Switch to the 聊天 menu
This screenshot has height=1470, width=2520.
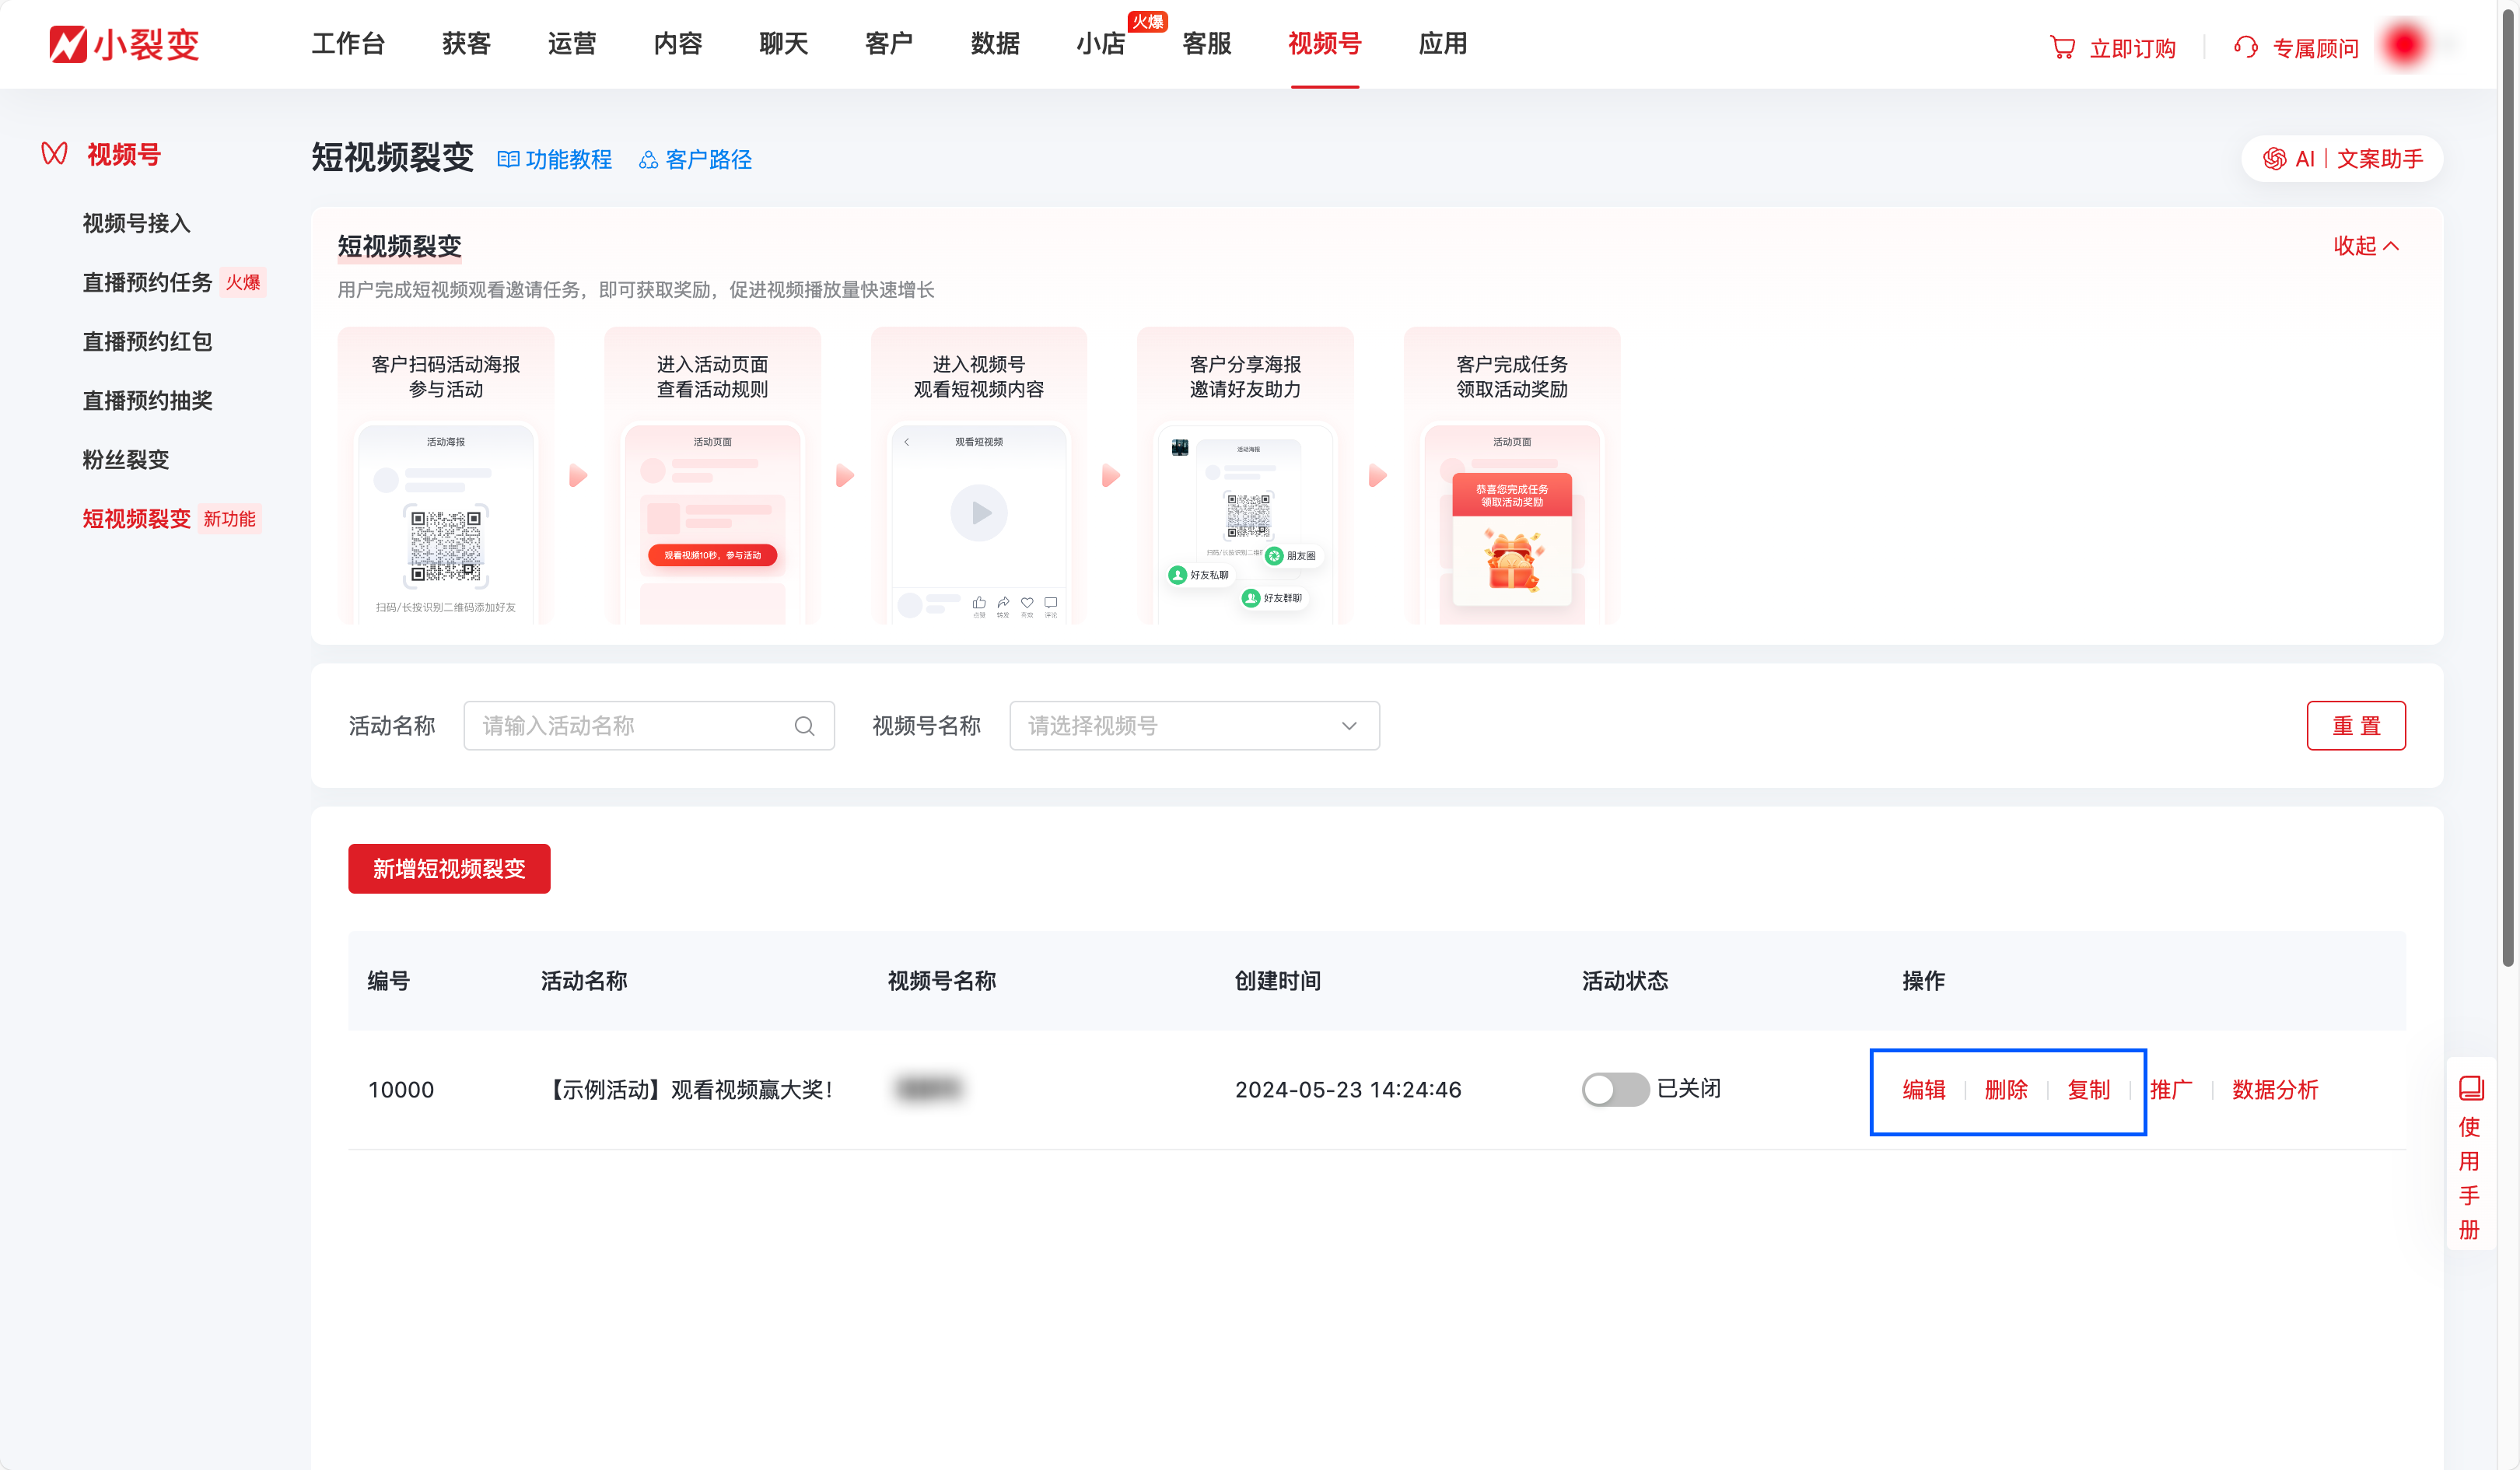tap(784, 44)
